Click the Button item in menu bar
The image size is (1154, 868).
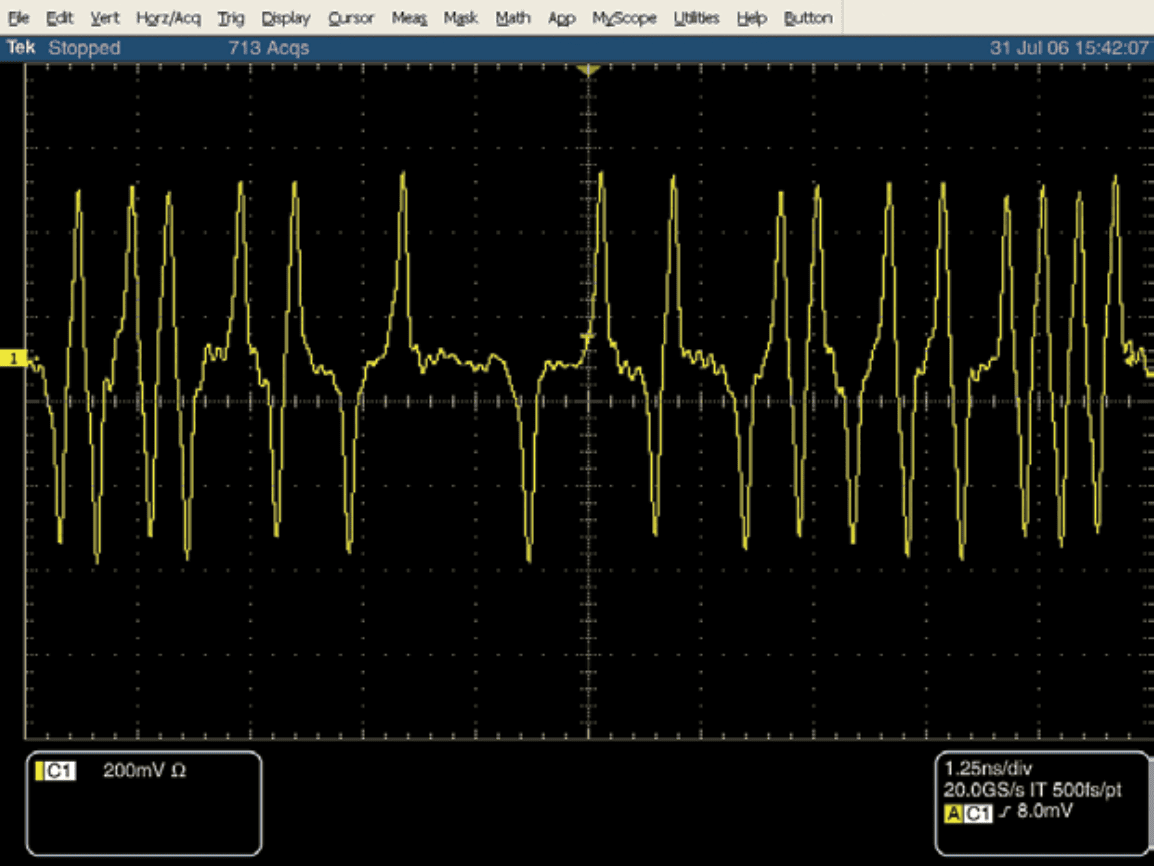click(807, 18)
